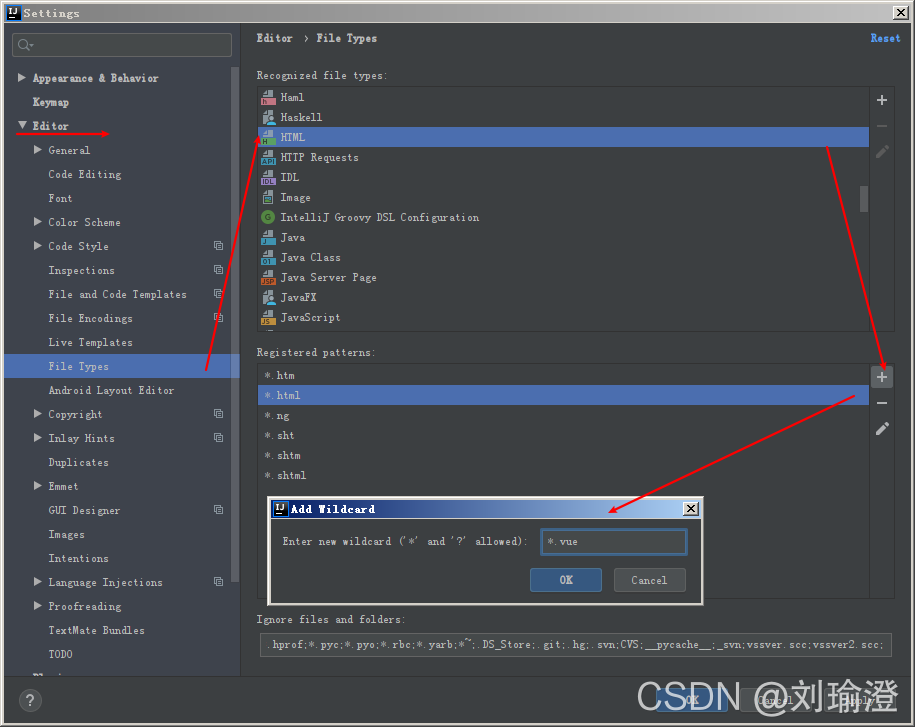Expand the General node

point(38,149)
